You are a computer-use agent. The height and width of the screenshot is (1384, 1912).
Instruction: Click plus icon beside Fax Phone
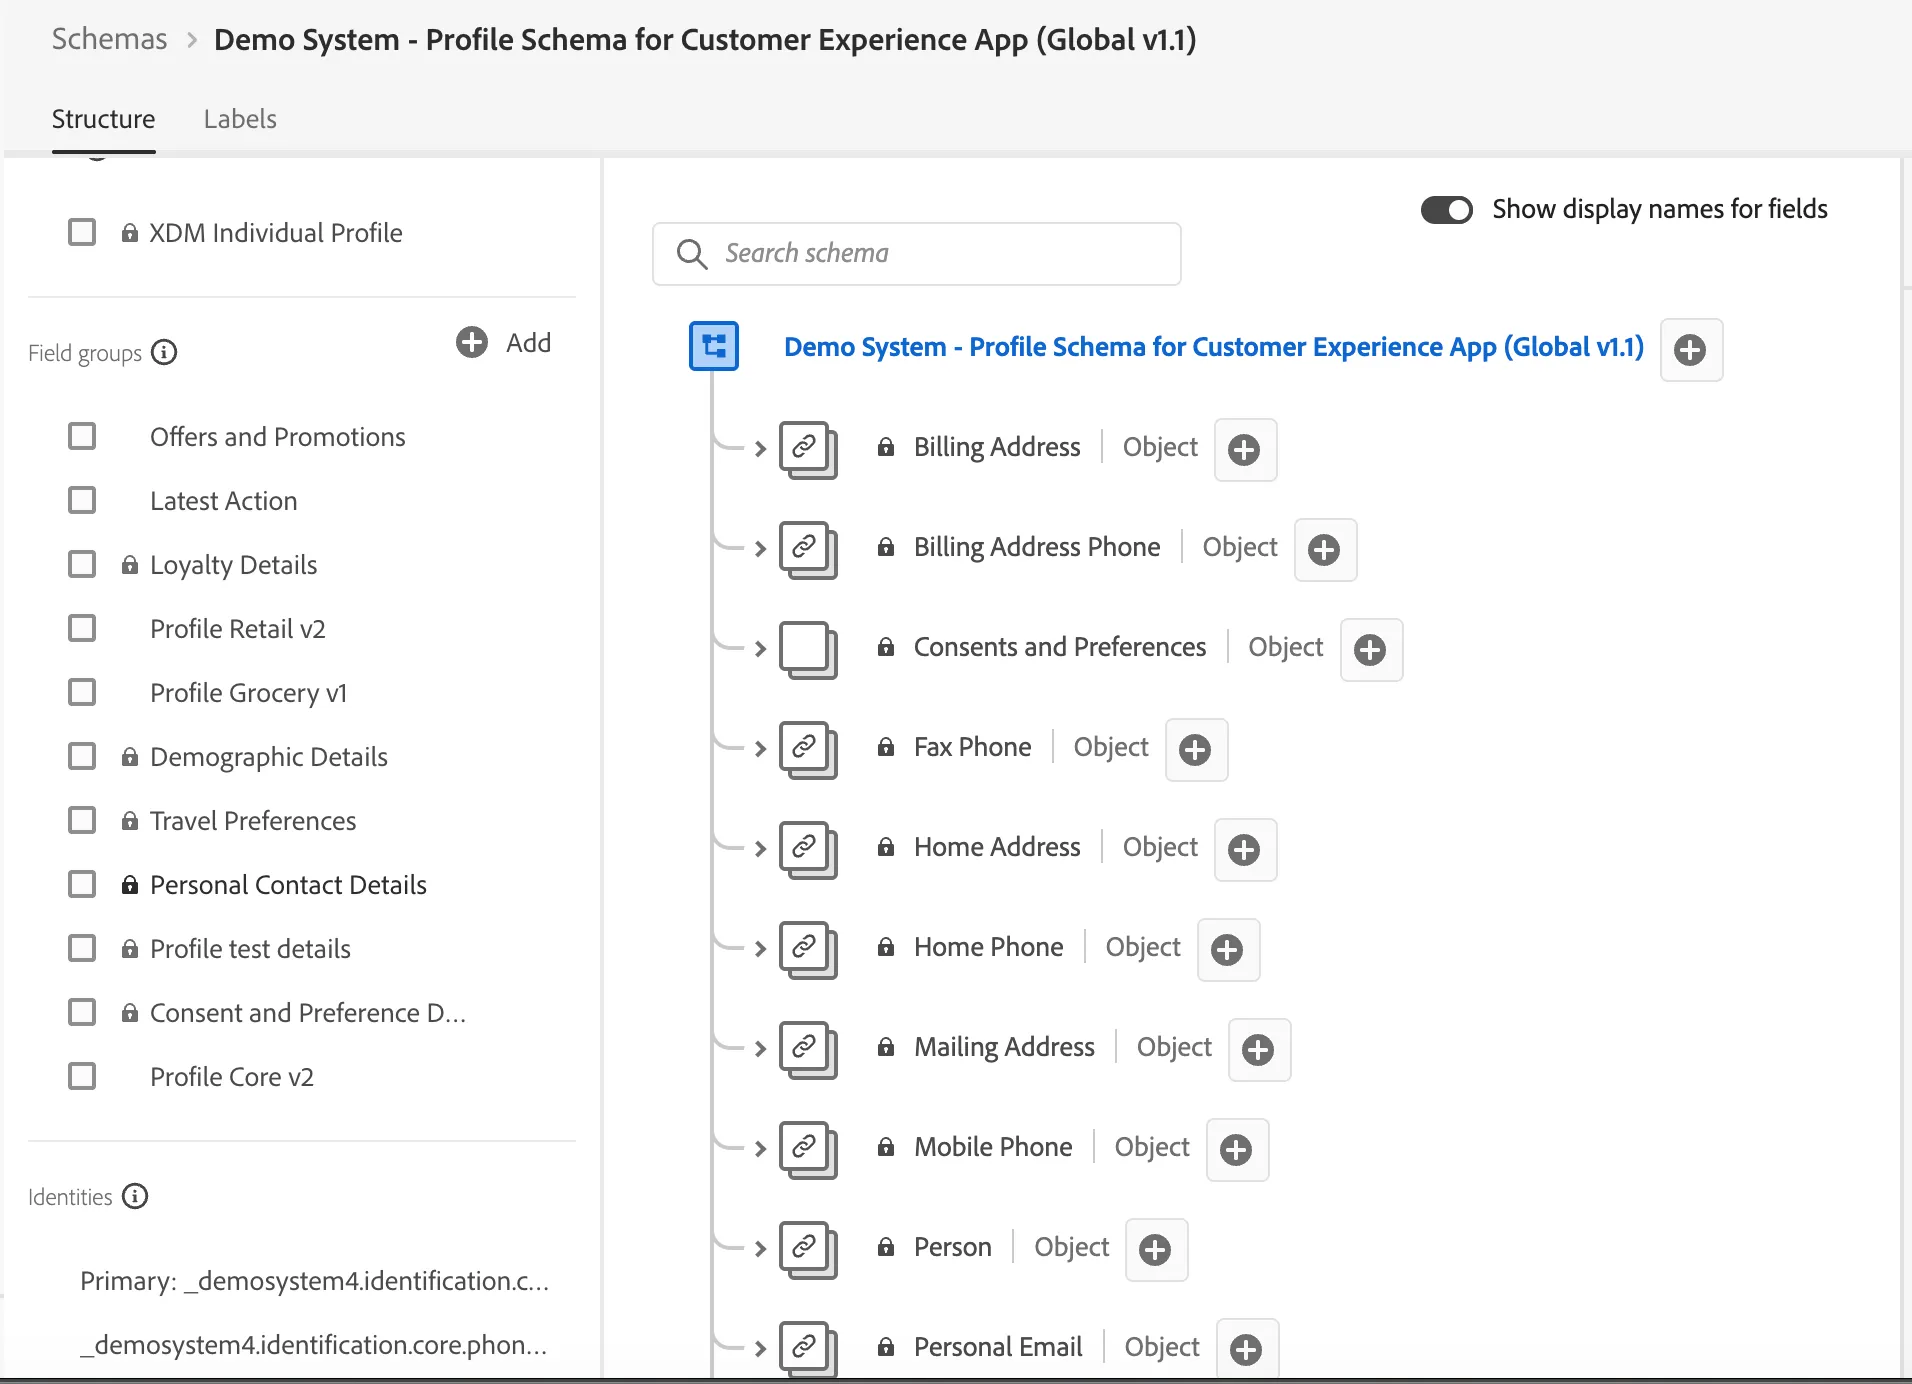[1196, 750]
